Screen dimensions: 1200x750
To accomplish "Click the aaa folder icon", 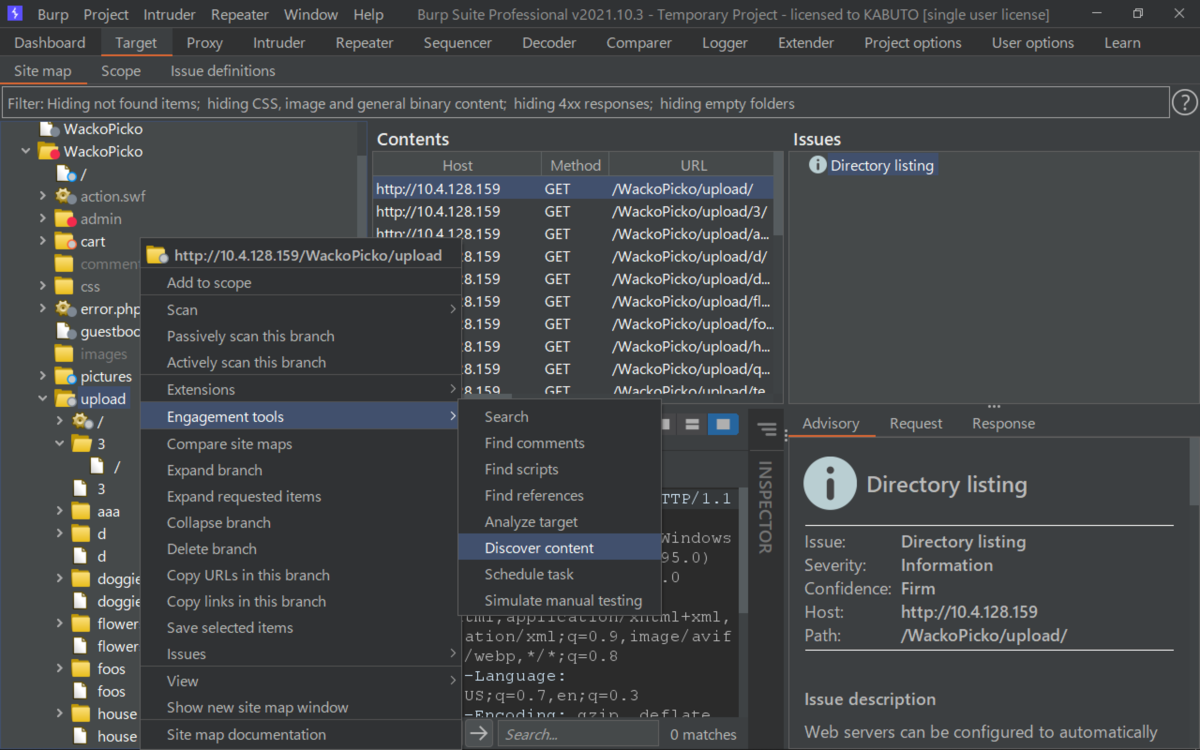I will pyautogui.click(x=81, y=511).
